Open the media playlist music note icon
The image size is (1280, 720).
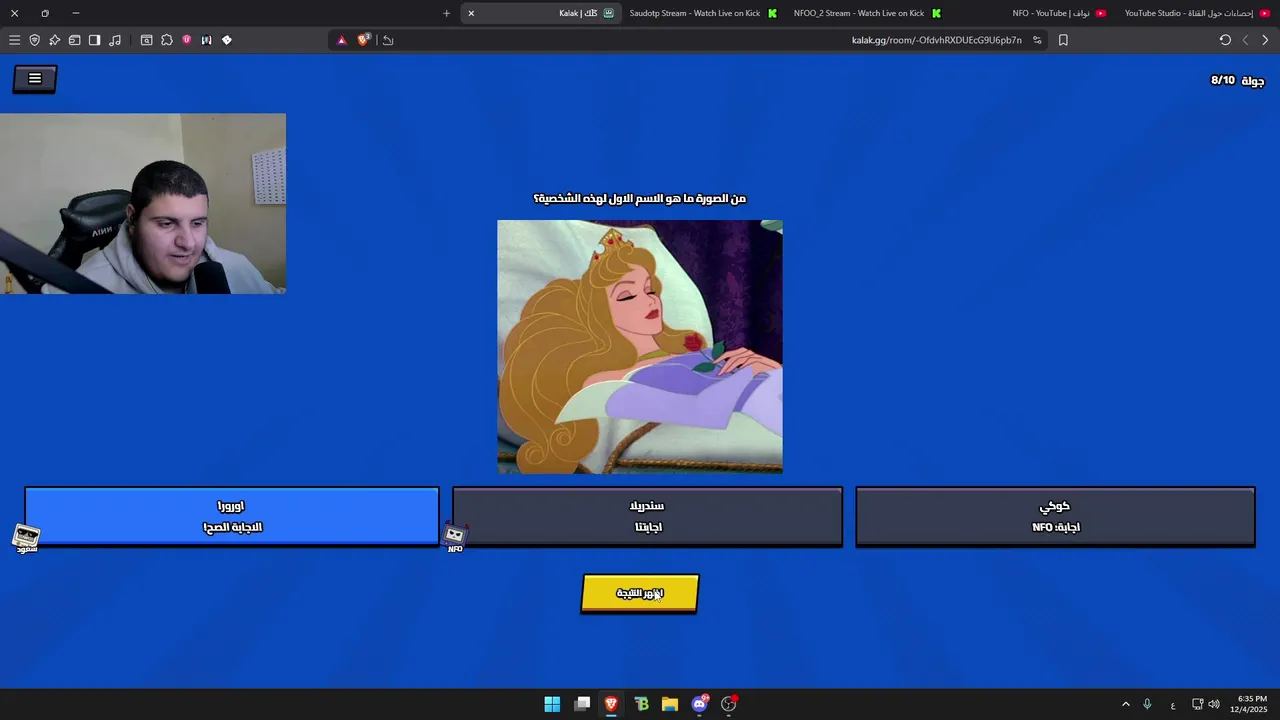[115, 40]
